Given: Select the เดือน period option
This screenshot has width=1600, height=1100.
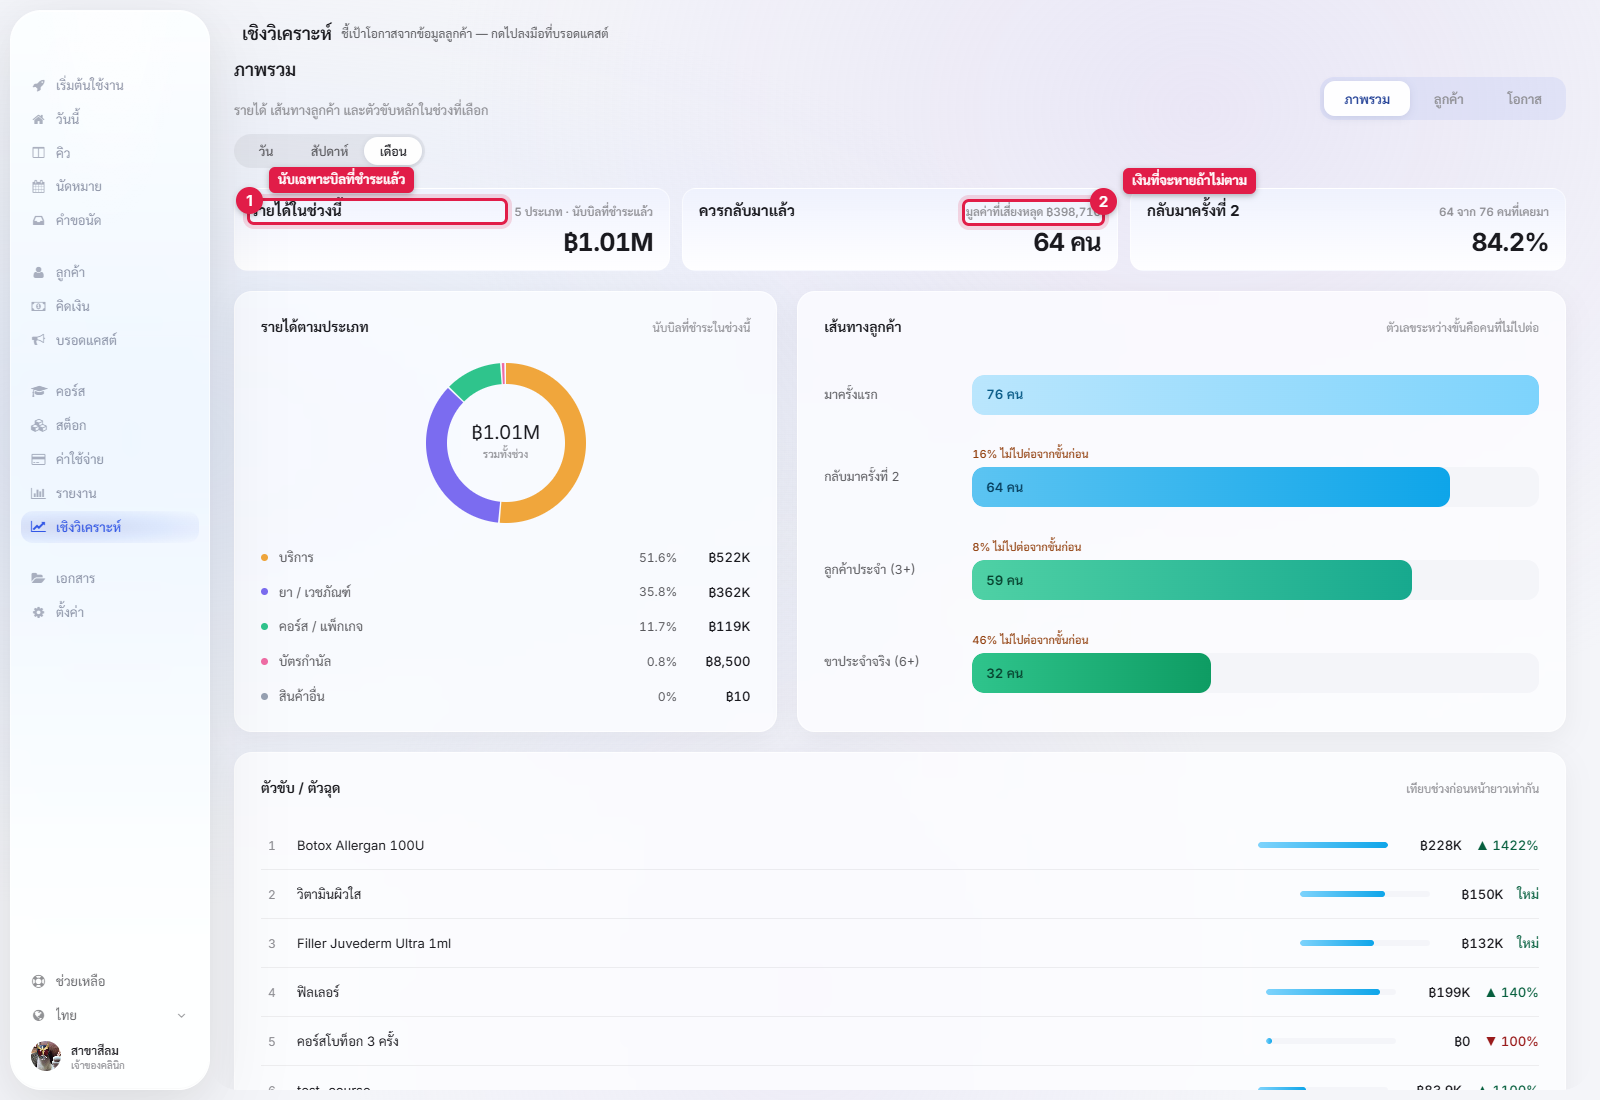Looking at the screenshot, I should click(x=393, y=151).
